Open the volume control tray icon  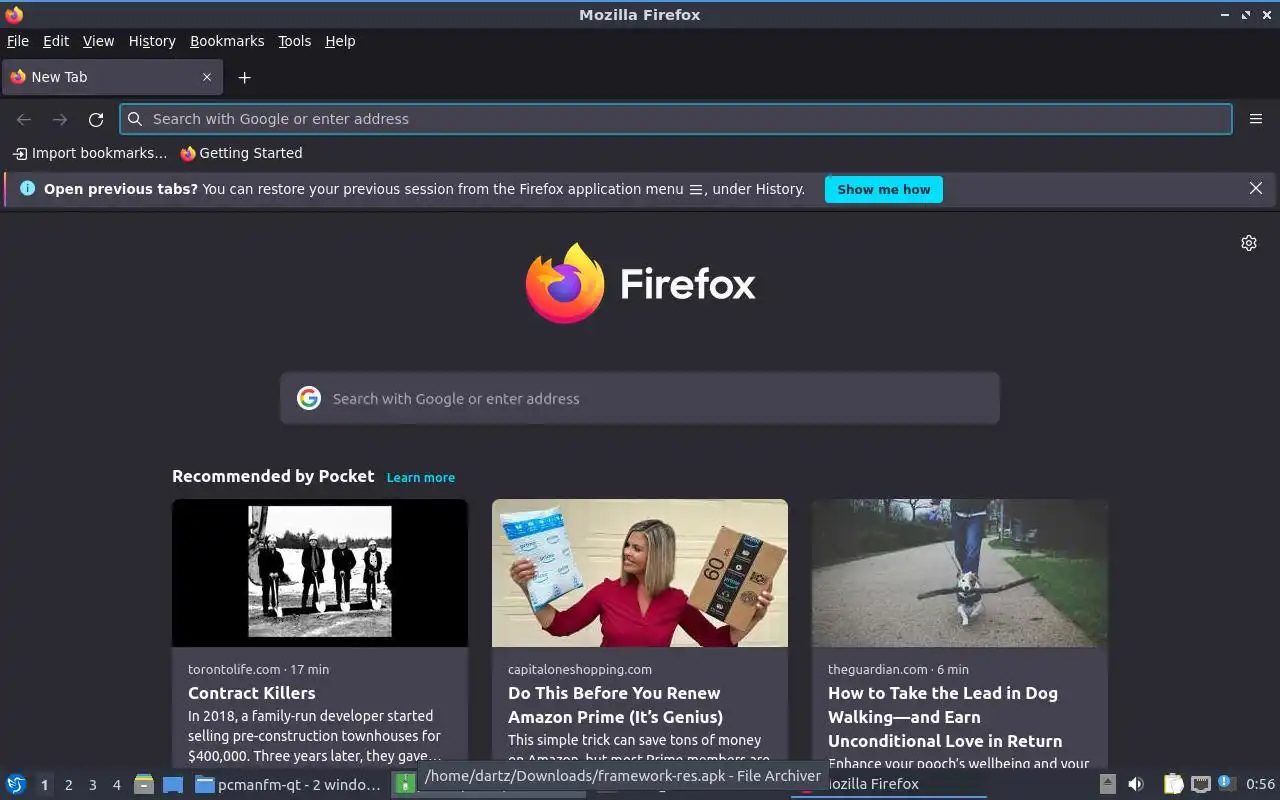pyautogui.click(x=1136, y=784)
